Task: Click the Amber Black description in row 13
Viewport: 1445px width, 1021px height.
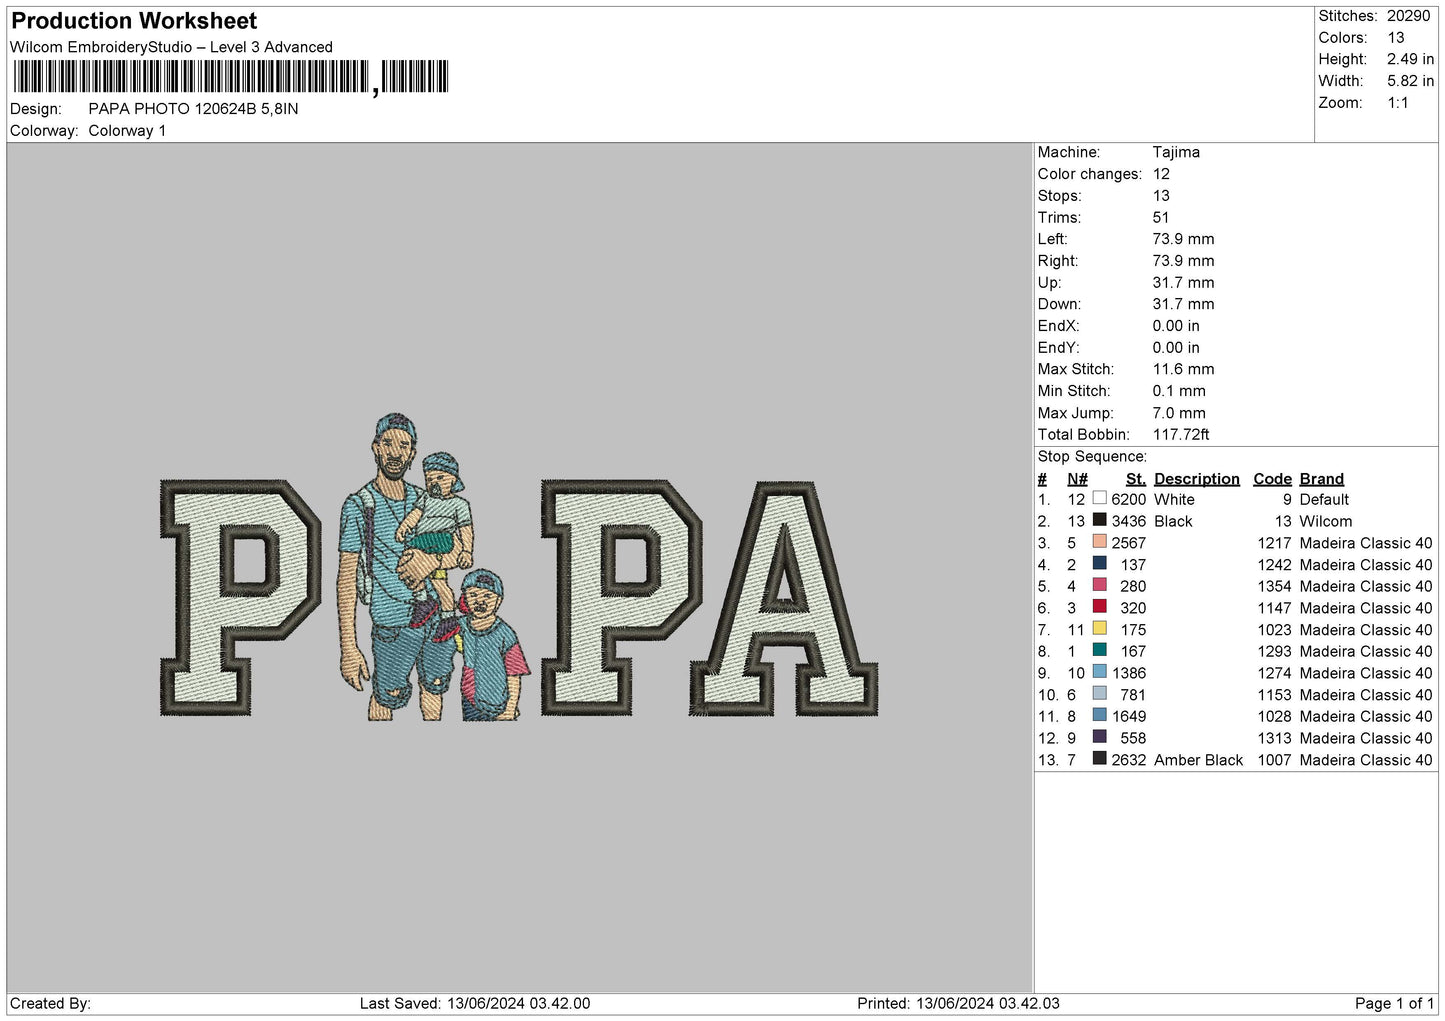Action: [x=1198, y=760]
